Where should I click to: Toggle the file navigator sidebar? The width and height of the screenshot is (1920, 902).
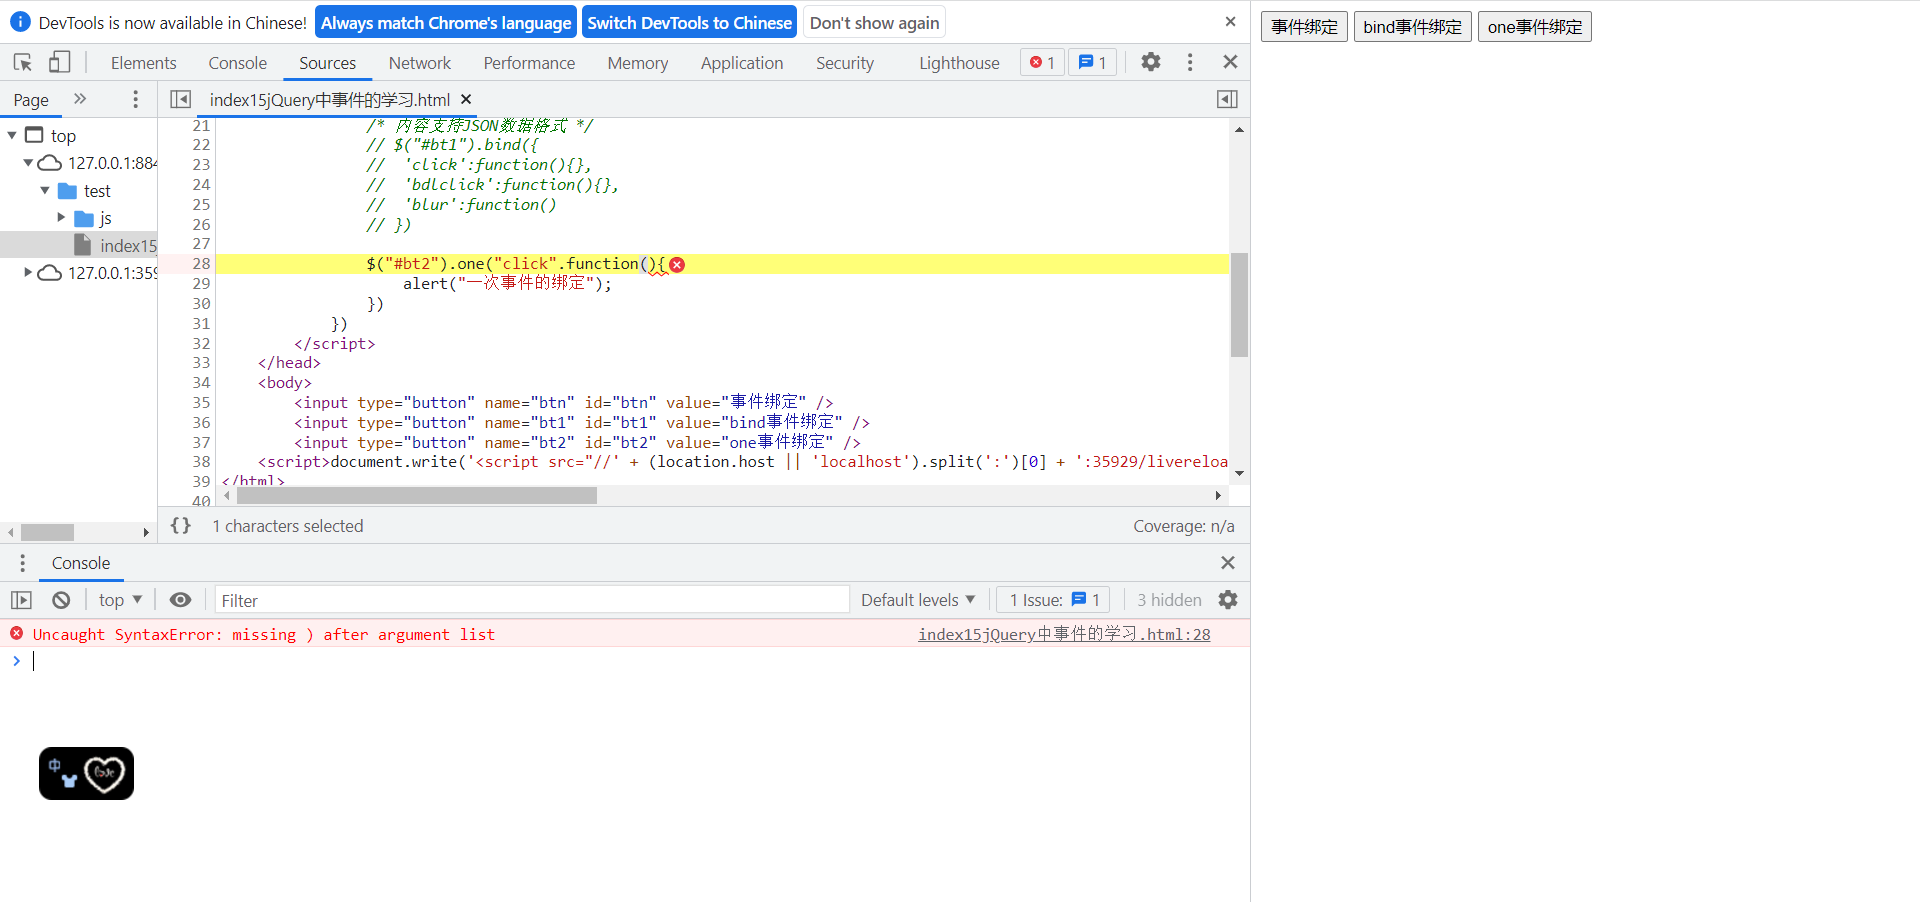180,99
